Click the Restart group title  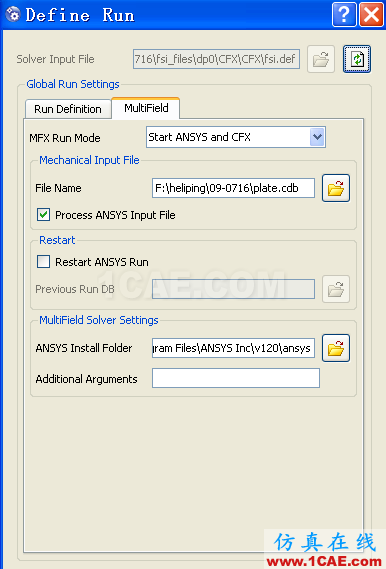coord(57,240)
